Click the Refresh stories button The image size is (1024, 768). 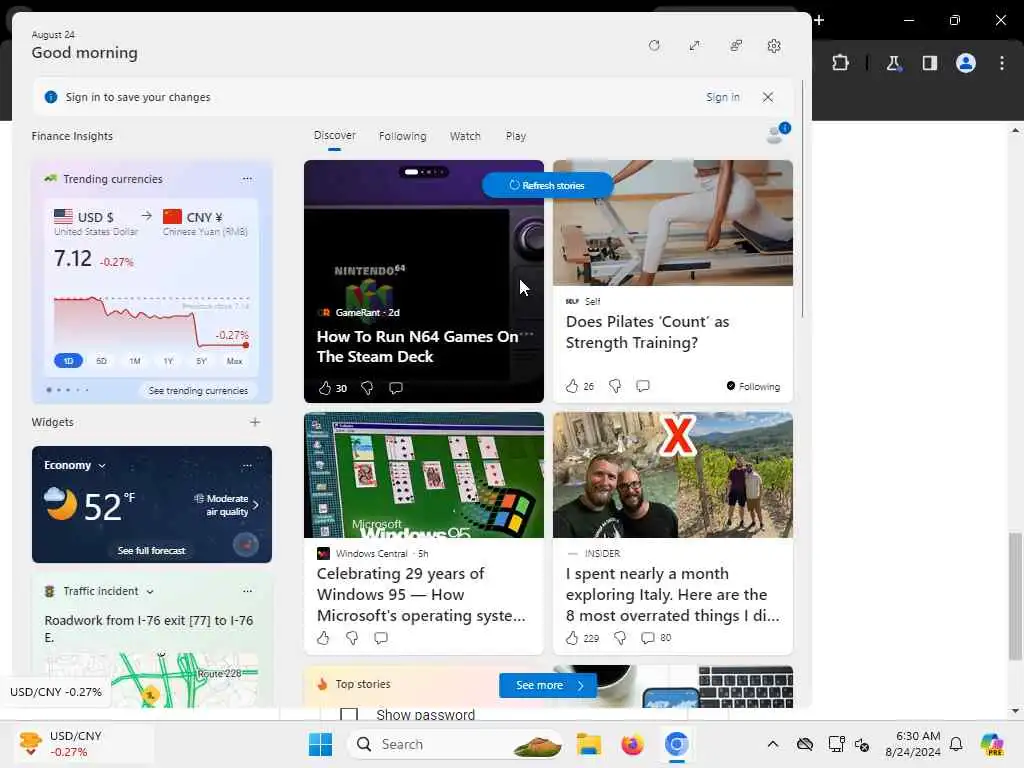pos(547,185)
